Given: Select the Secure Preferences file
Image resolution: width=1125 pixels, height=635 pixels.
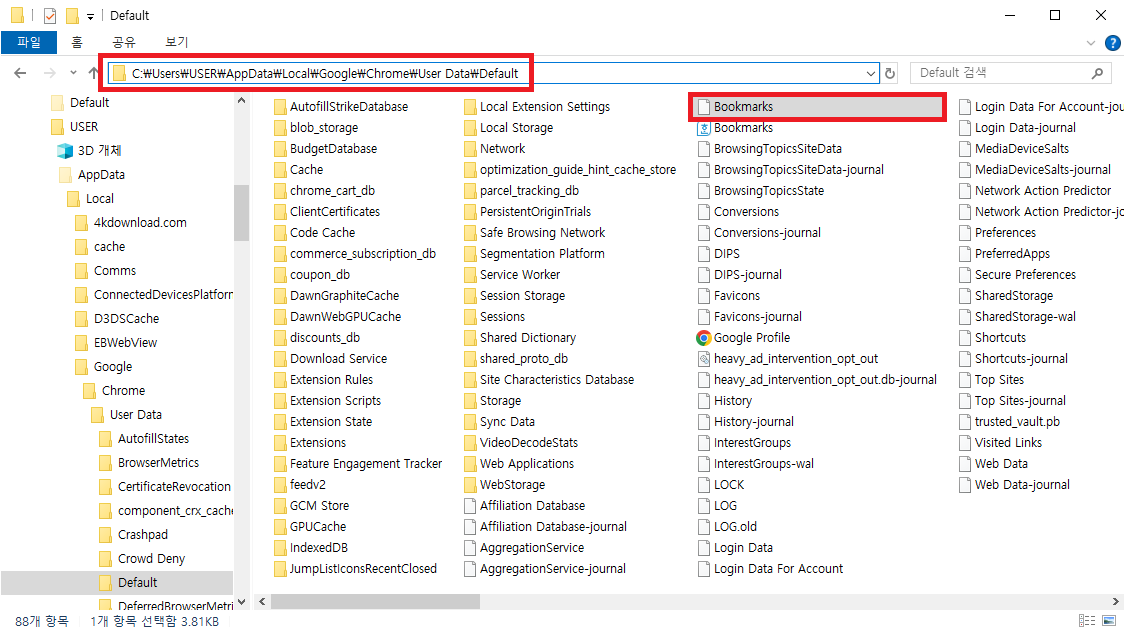Looking at the screenshot, I should [1025, 275].
